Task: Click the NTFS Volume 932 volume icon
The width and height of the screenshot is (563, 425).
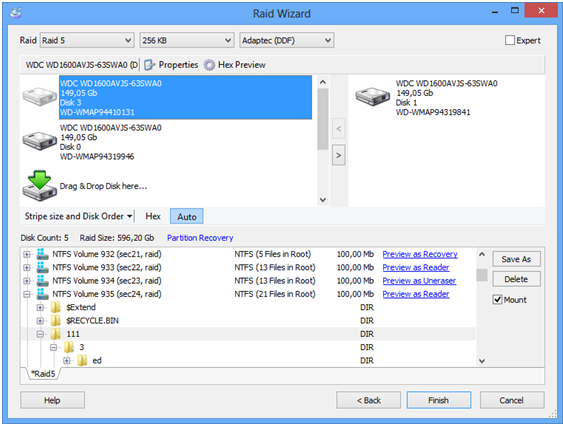Action: (43, 254)
